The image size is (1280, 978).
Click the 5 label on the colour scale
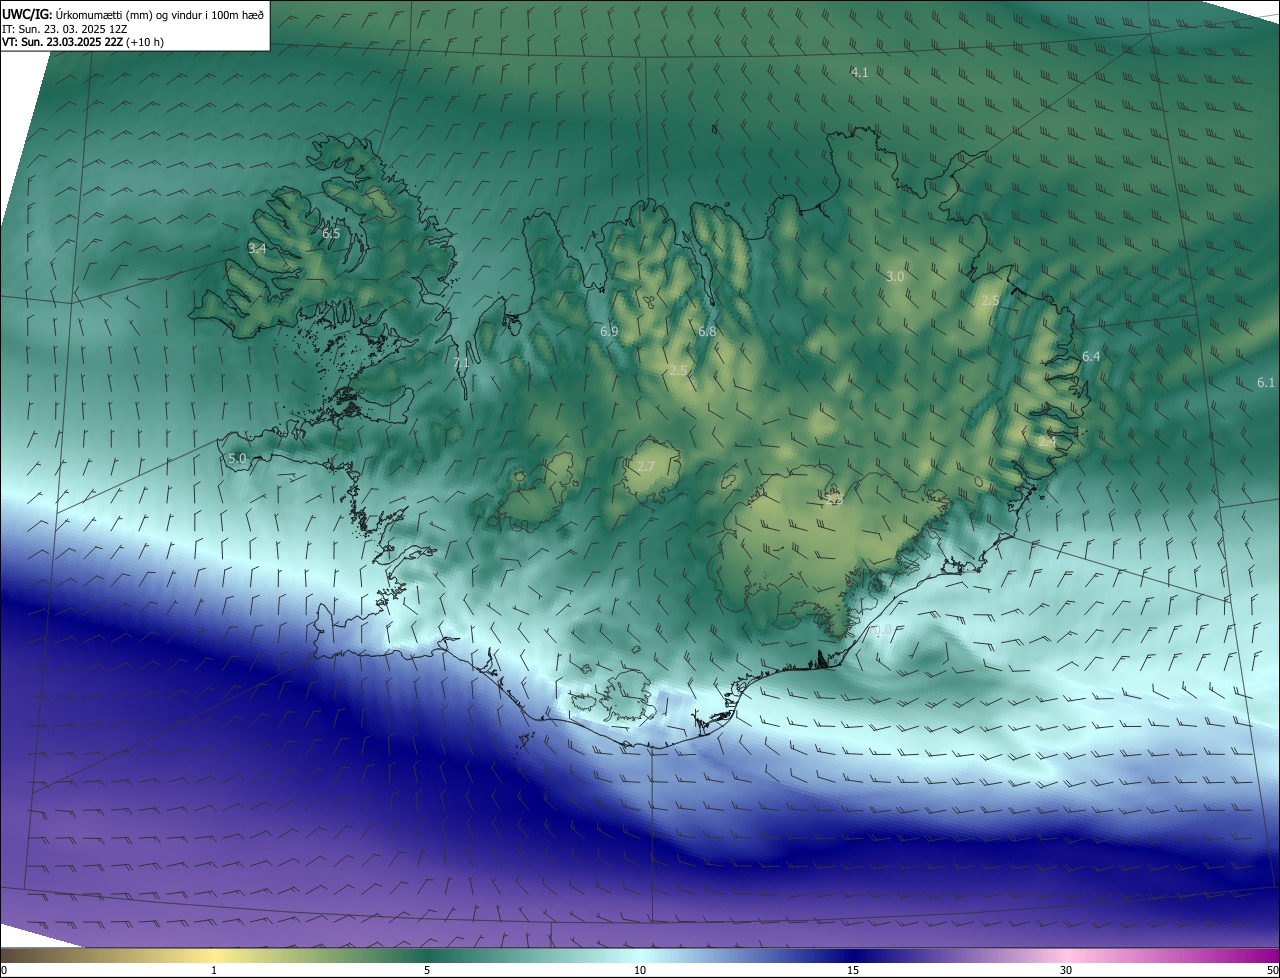click(427, 970)
